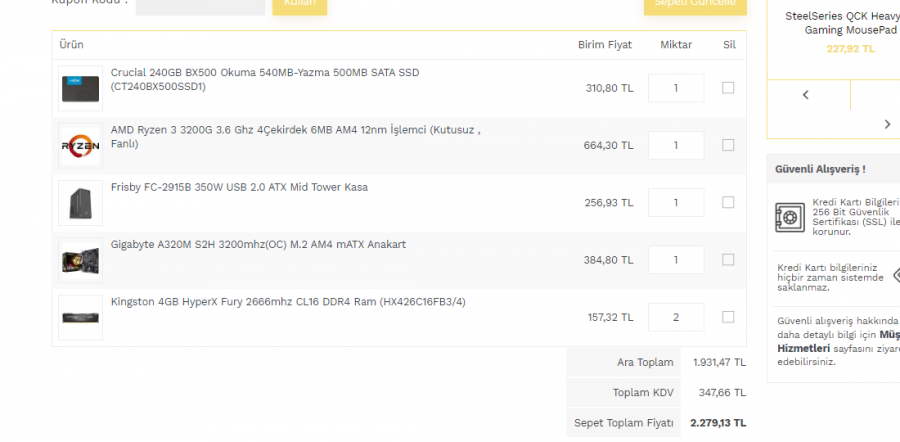Select the 664,30 TL unit price
This screenshot has height=442, width=900.
[x=608, y=146]
